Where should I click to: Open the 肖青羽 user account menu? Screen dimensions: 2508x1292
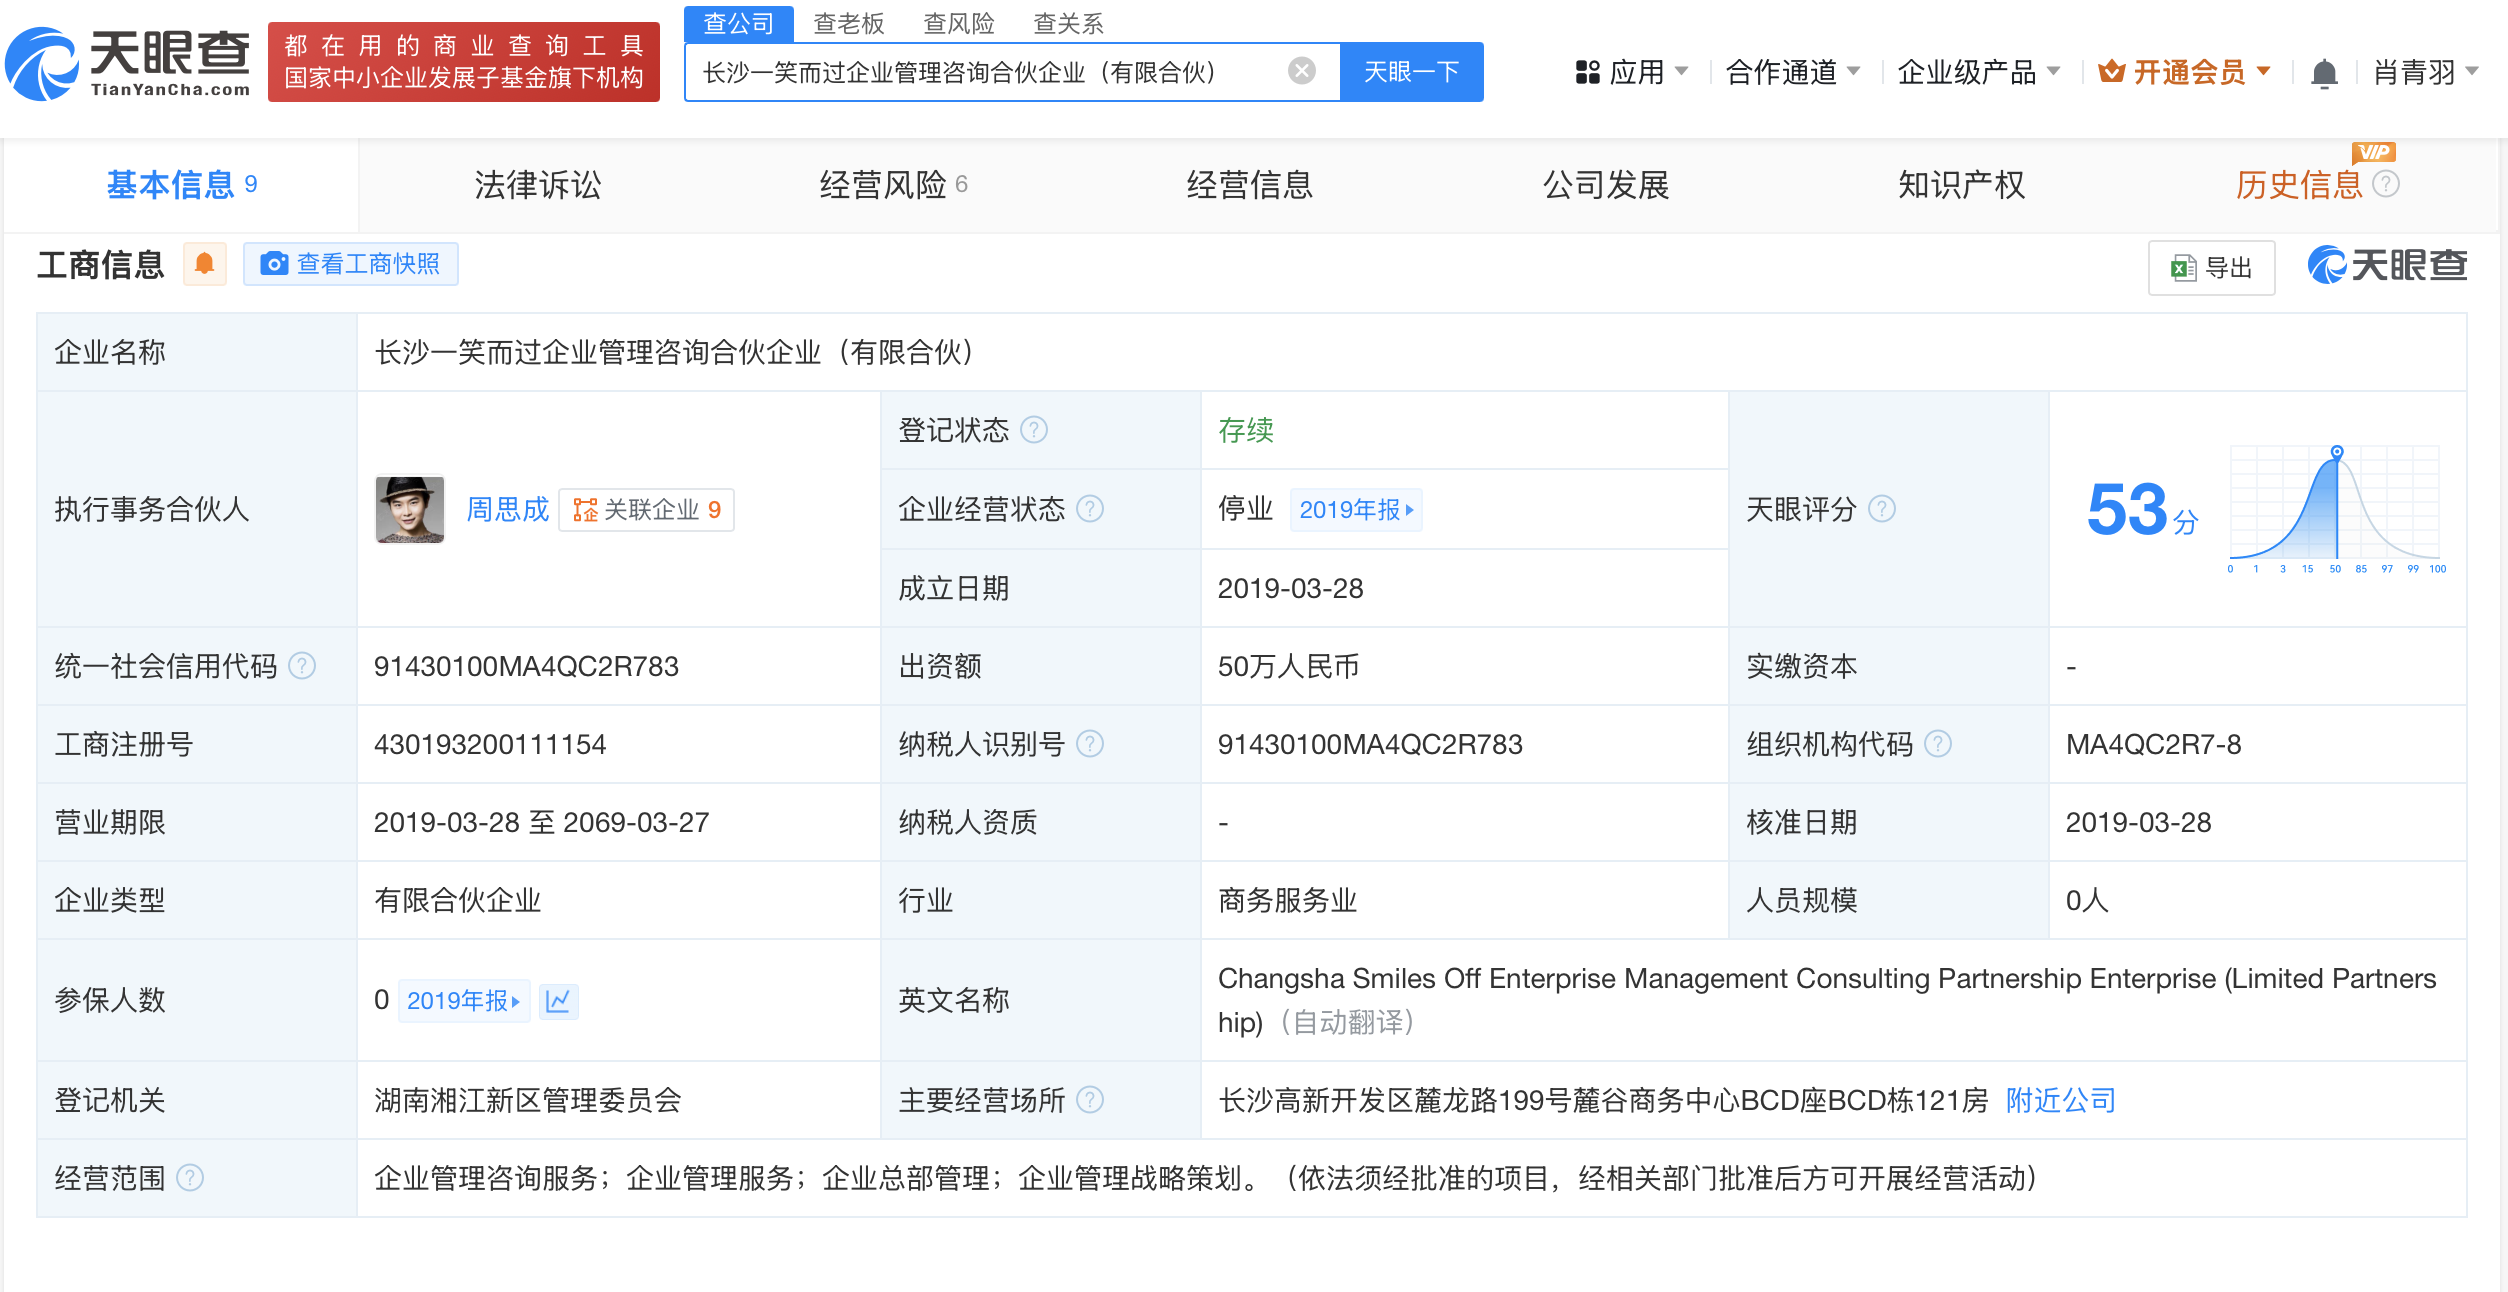coord(2425,72)
